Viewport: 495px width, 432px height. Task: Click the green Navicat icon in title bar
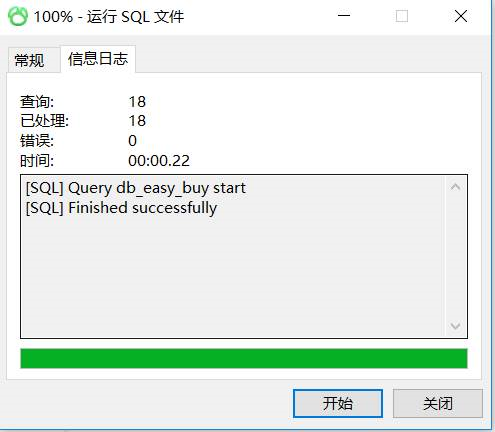click(18, 16)
